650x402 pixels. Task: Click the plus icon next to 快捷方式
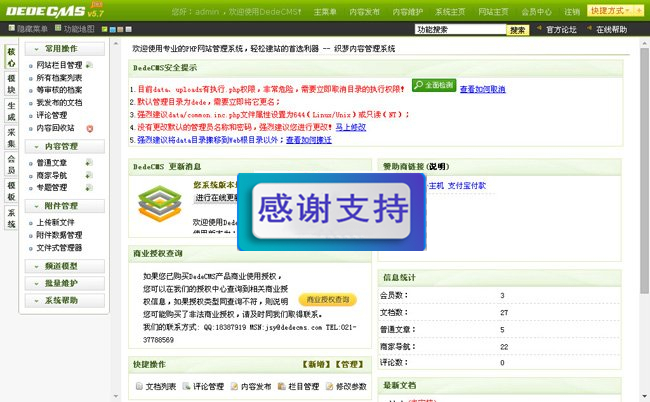click(x=639, y=10)
